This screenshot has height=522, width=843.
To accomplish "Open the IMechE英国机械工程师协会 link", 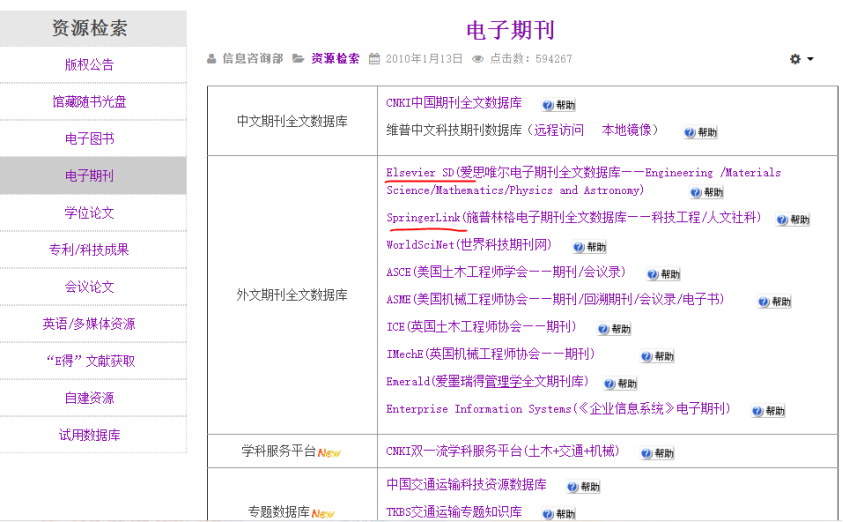I will point(490,354).
